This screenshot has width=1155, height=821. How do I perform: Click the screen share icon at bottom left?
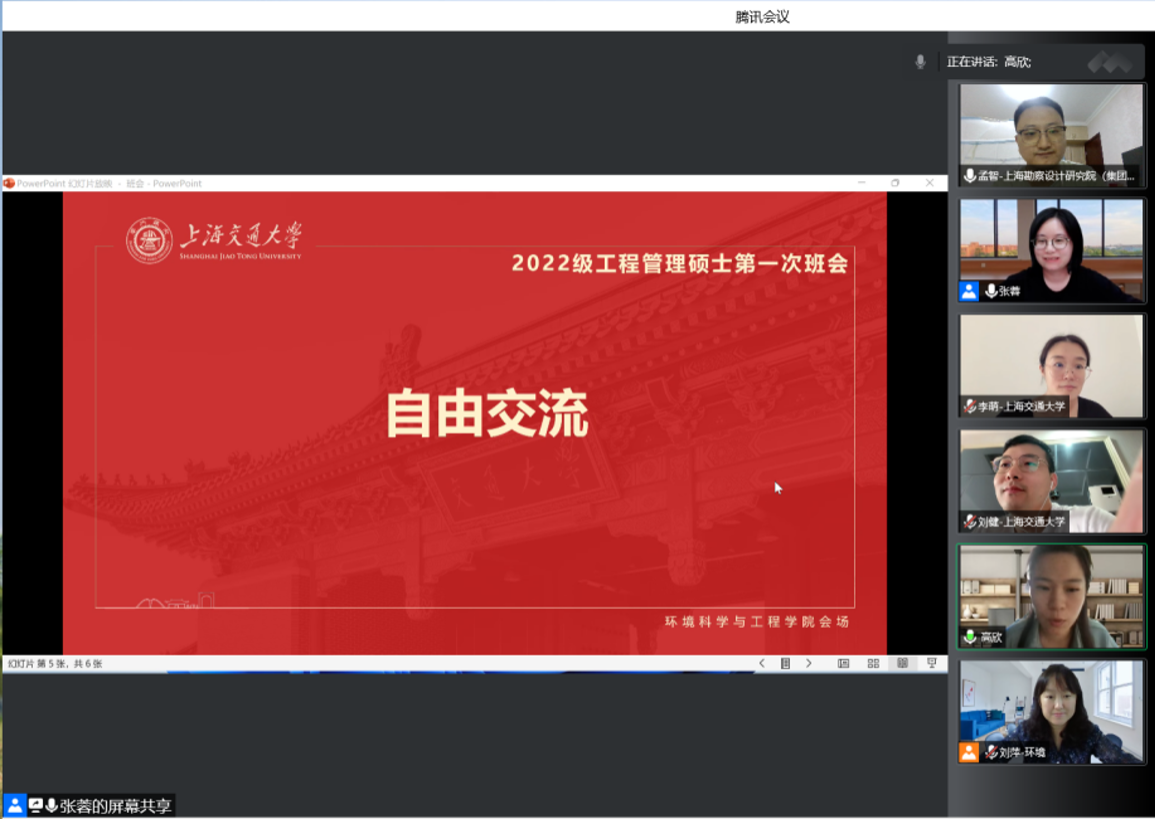coord(36,805)
